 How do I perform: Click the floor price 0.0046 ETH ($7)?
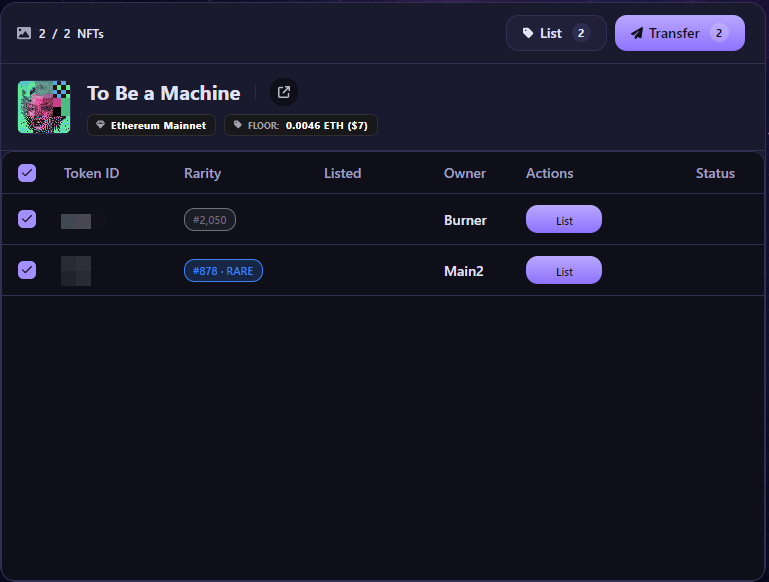(x=327, y=126)
